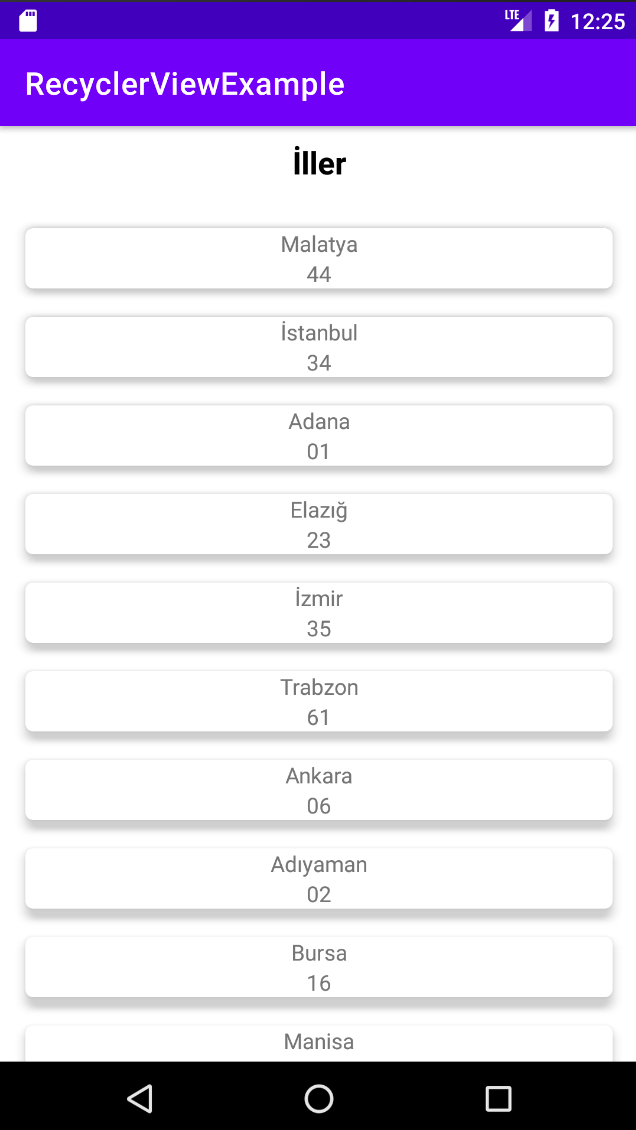
Task: Open the Elazığ 23 entry
Action: 318,524
